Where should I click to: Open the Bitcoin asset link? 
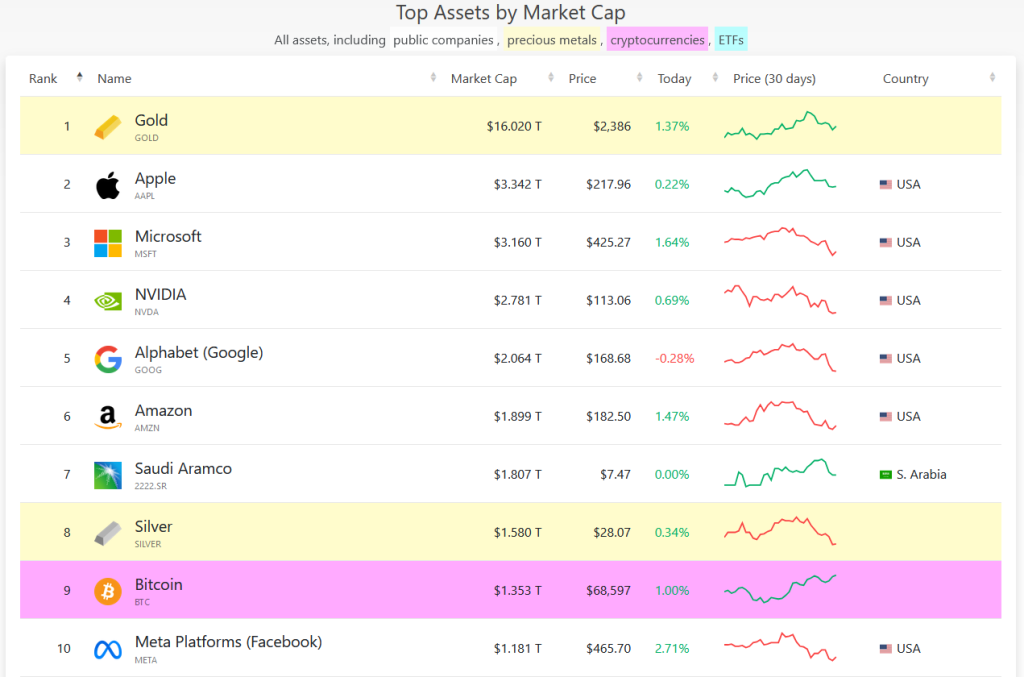click(158, 585)
